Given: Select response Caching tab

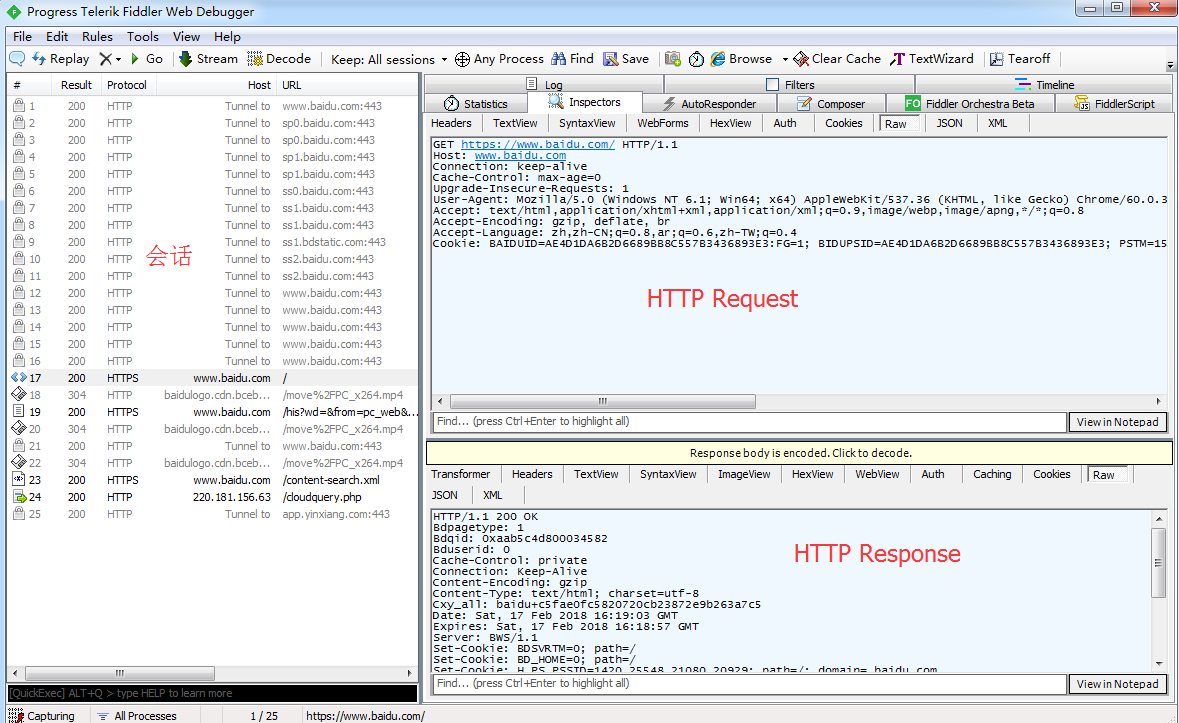Looking at the screenshot, I should tap(992, 474).
